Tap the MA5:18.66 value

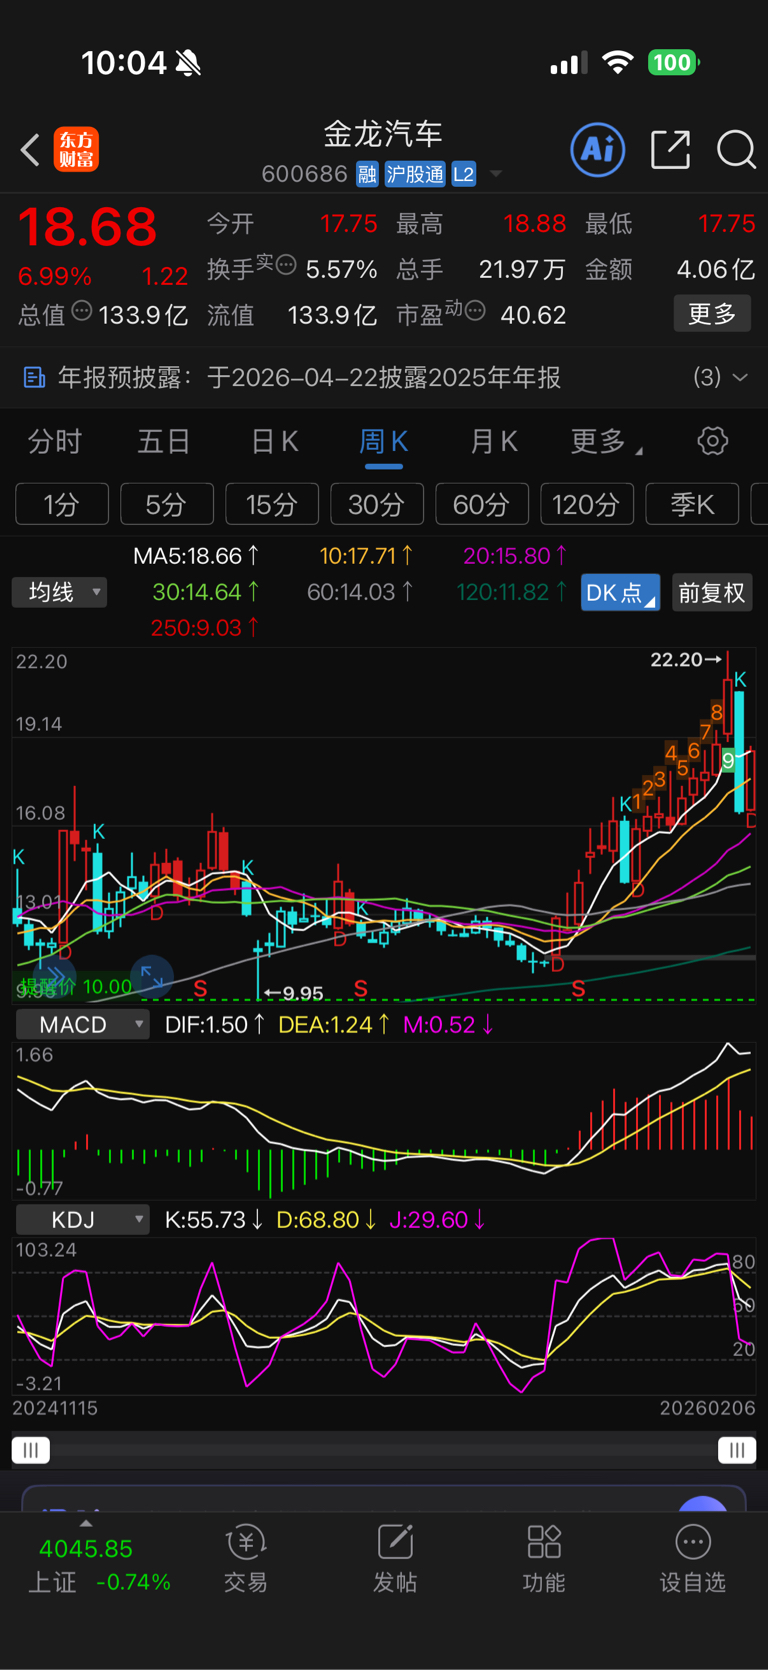click(x=196, y=556)
